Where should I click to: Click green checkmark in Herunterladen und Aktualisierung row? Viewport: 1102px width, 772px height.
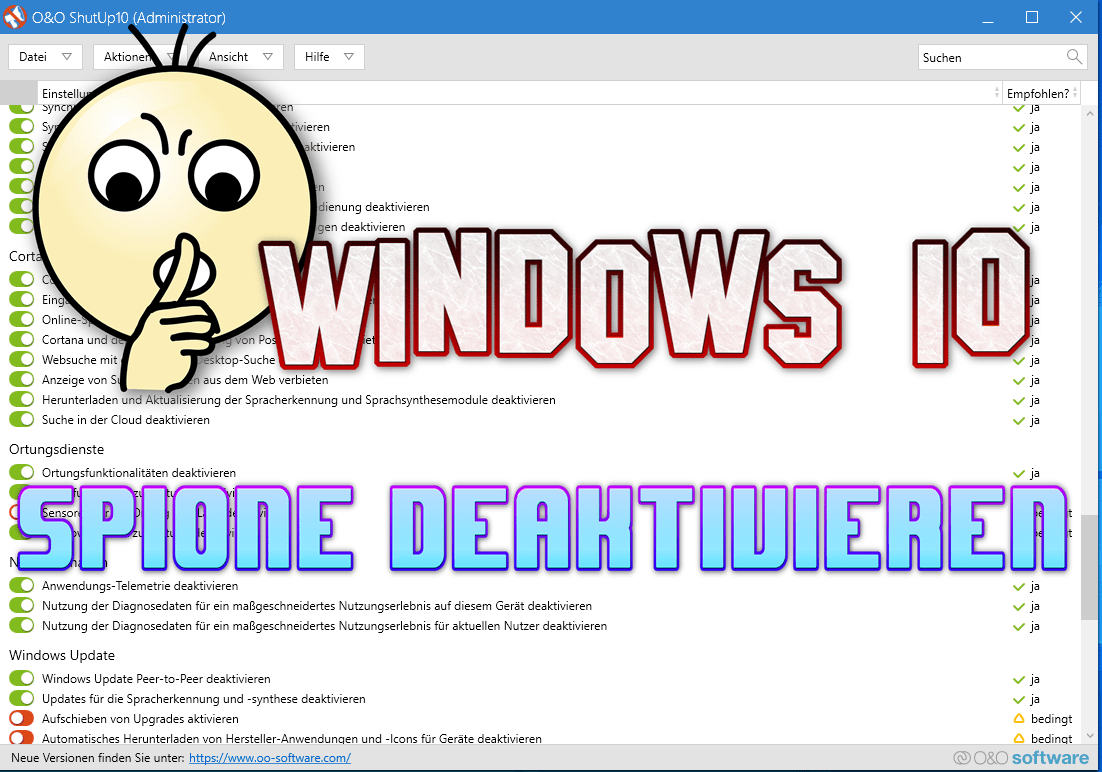pos(1018,401)
